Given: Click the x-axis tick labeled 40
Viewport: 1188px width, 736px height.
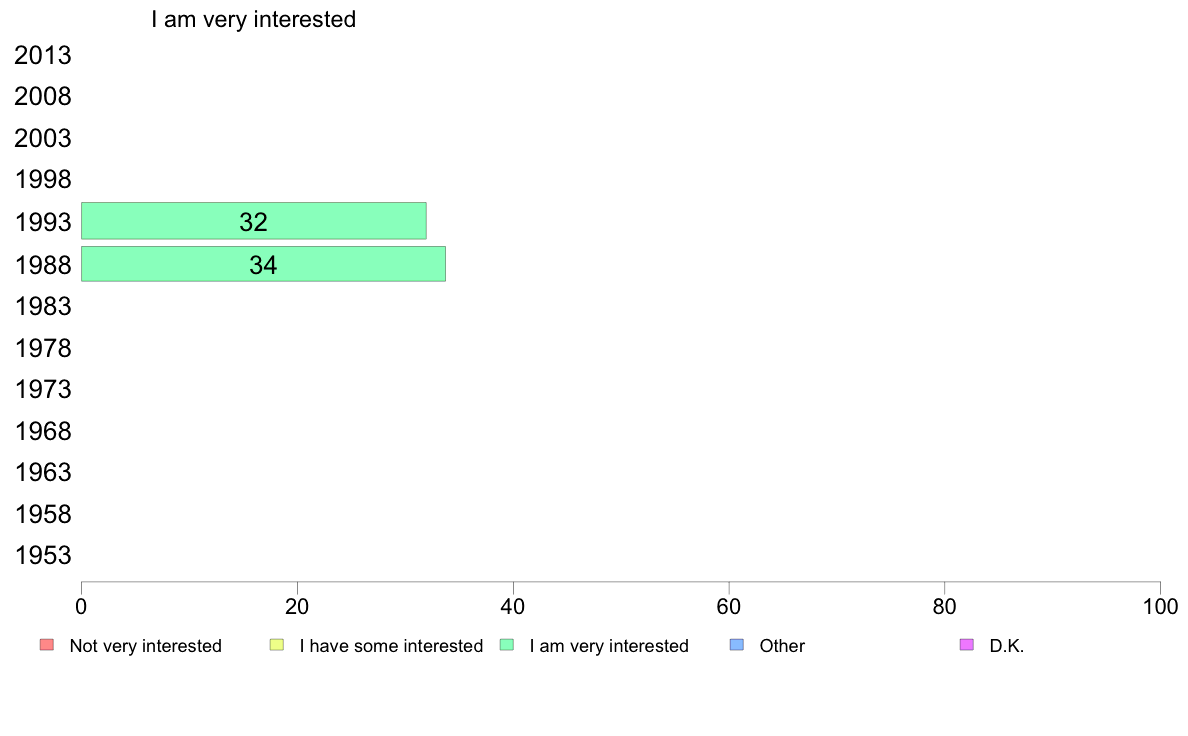Looking at the screenshot, I should (x=513, y=606).
